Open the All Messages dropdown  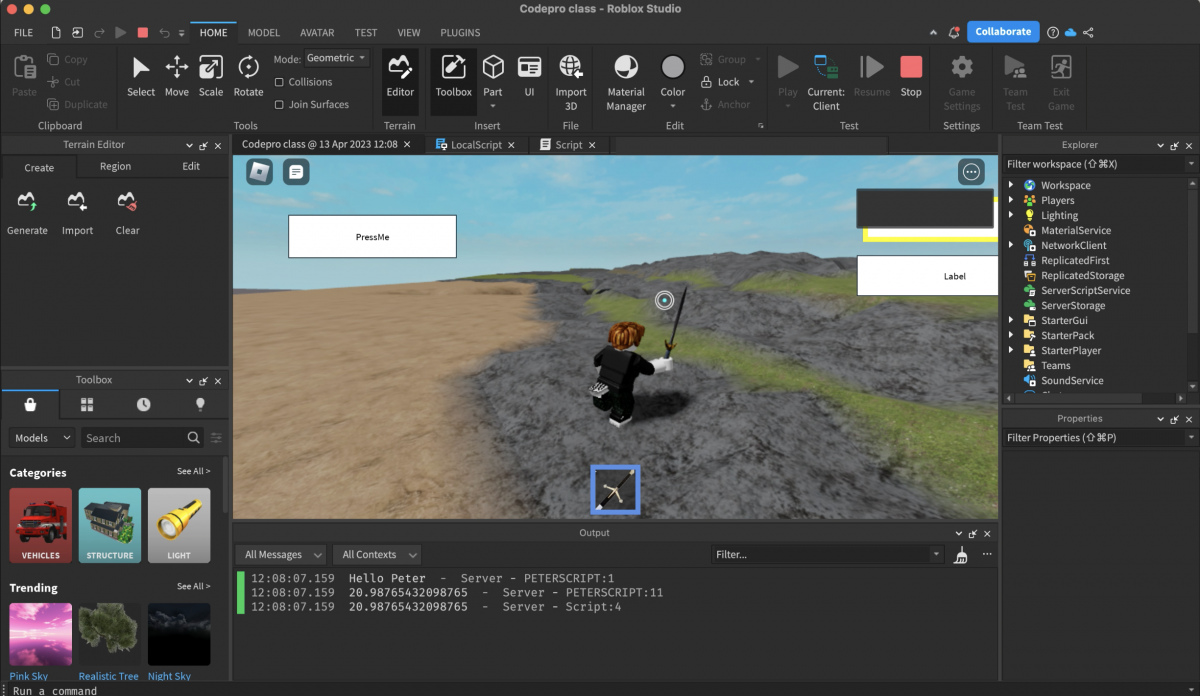coord(284,555)
